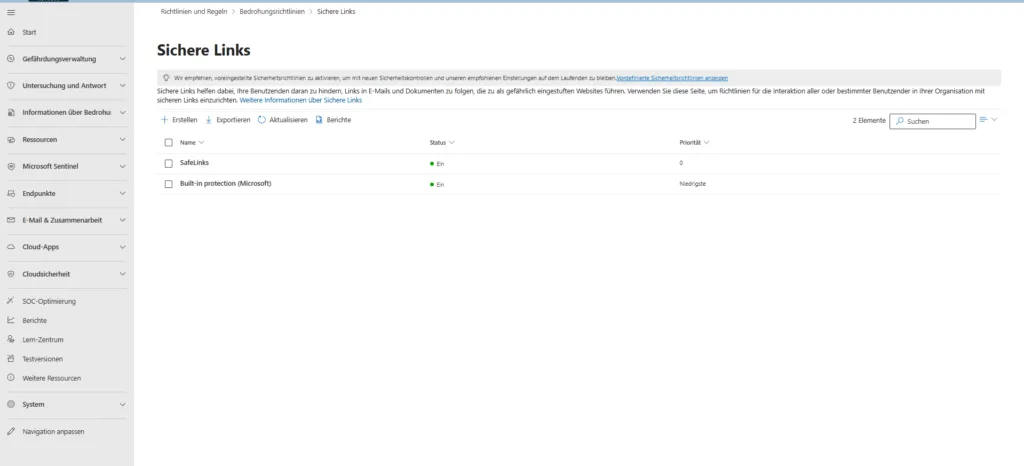
Task: Click the Berichte toolbar button
Action: pos(333,120)
